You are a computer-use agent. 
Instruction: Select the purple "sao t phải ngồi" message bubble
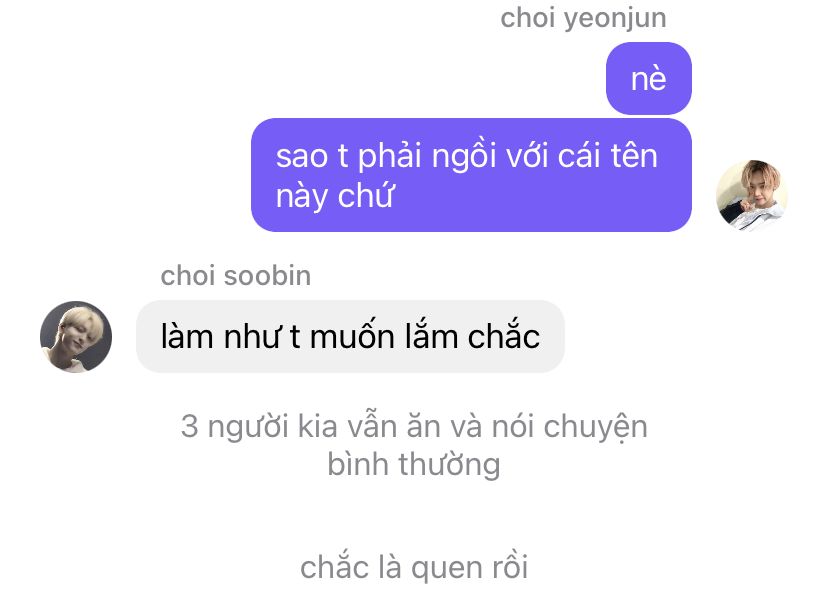coord(471,175)
